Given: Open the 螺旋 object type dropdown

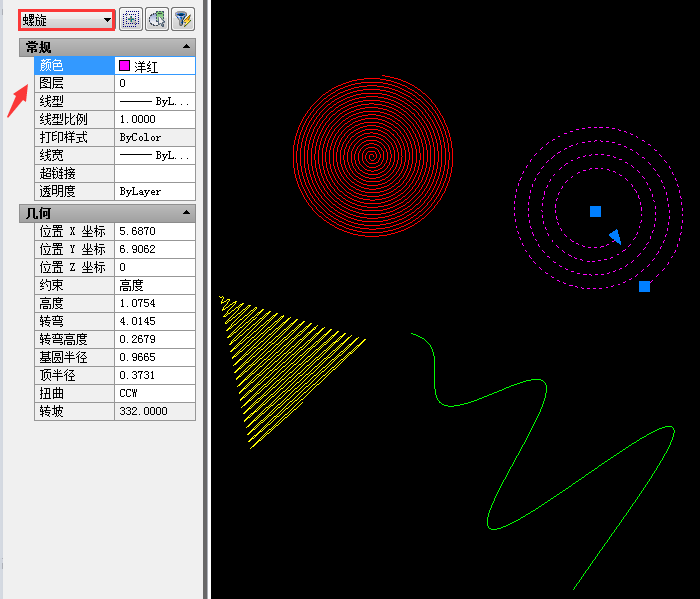Looking at the screenshot, I should tap(67, 20).
